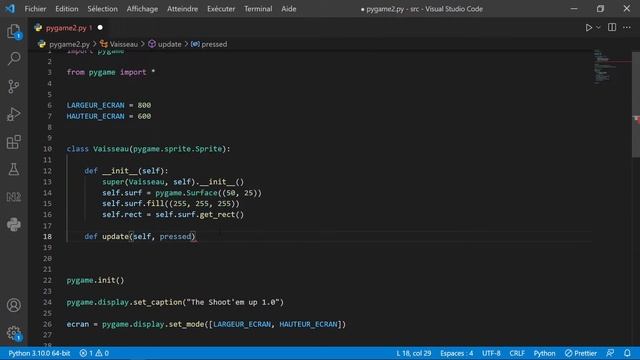
Task: Show errors and warnings count in status bar
Action: 94,353
